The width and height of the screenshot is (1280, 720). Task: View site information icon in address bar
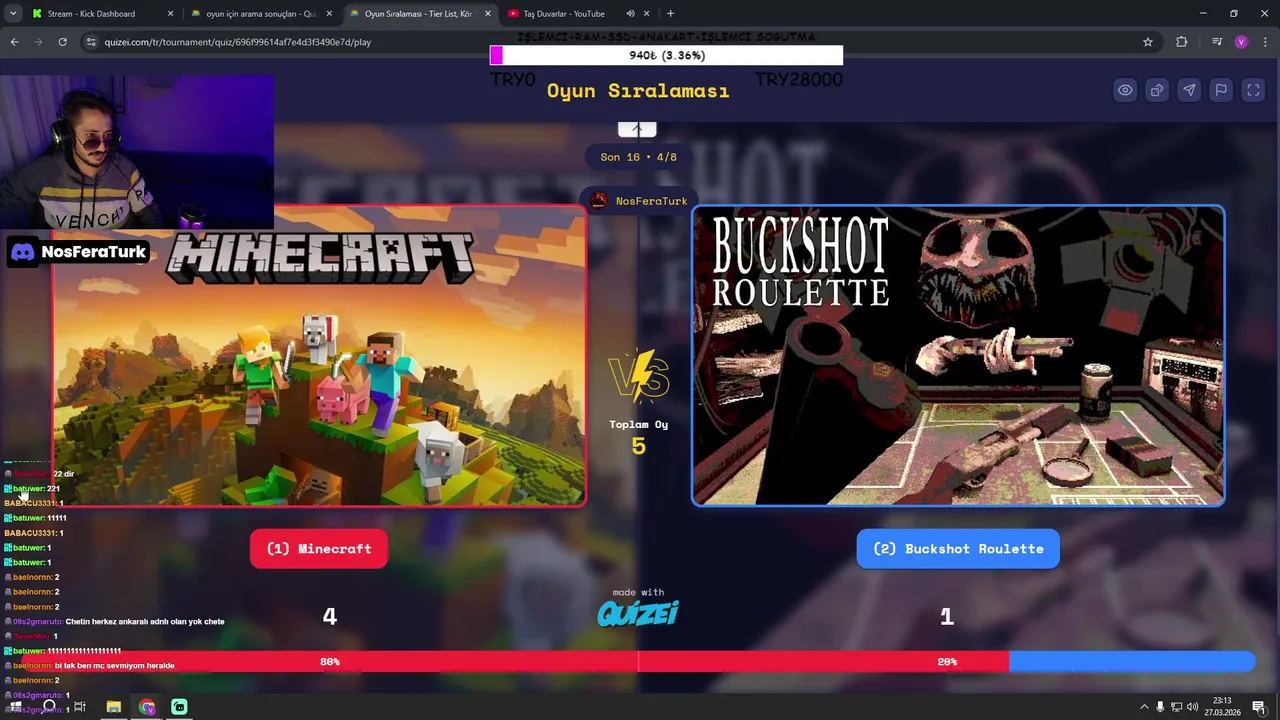pos(91,42)
